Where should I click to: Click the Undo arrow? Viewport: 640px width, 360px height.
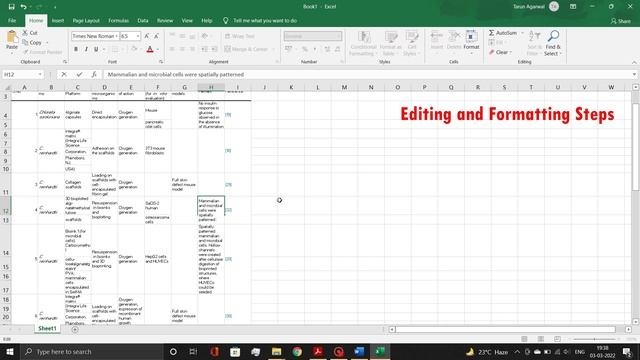coord(23,7)
